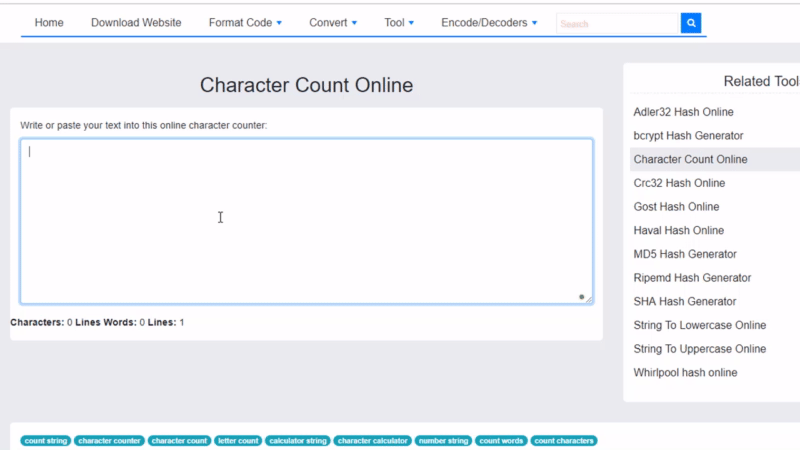
Task: Go to the Home page
Action: (49, 23)
